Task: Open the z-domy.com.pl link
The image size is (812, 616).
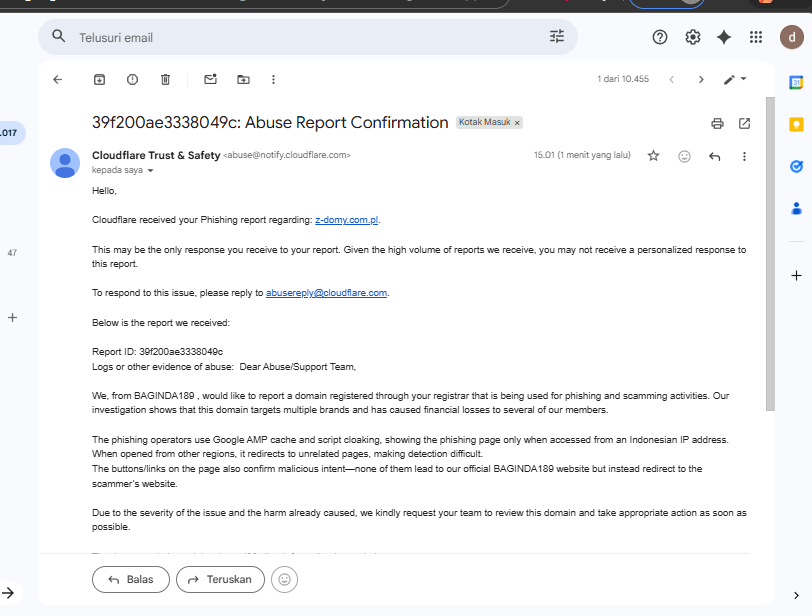Action: point(346,219)
